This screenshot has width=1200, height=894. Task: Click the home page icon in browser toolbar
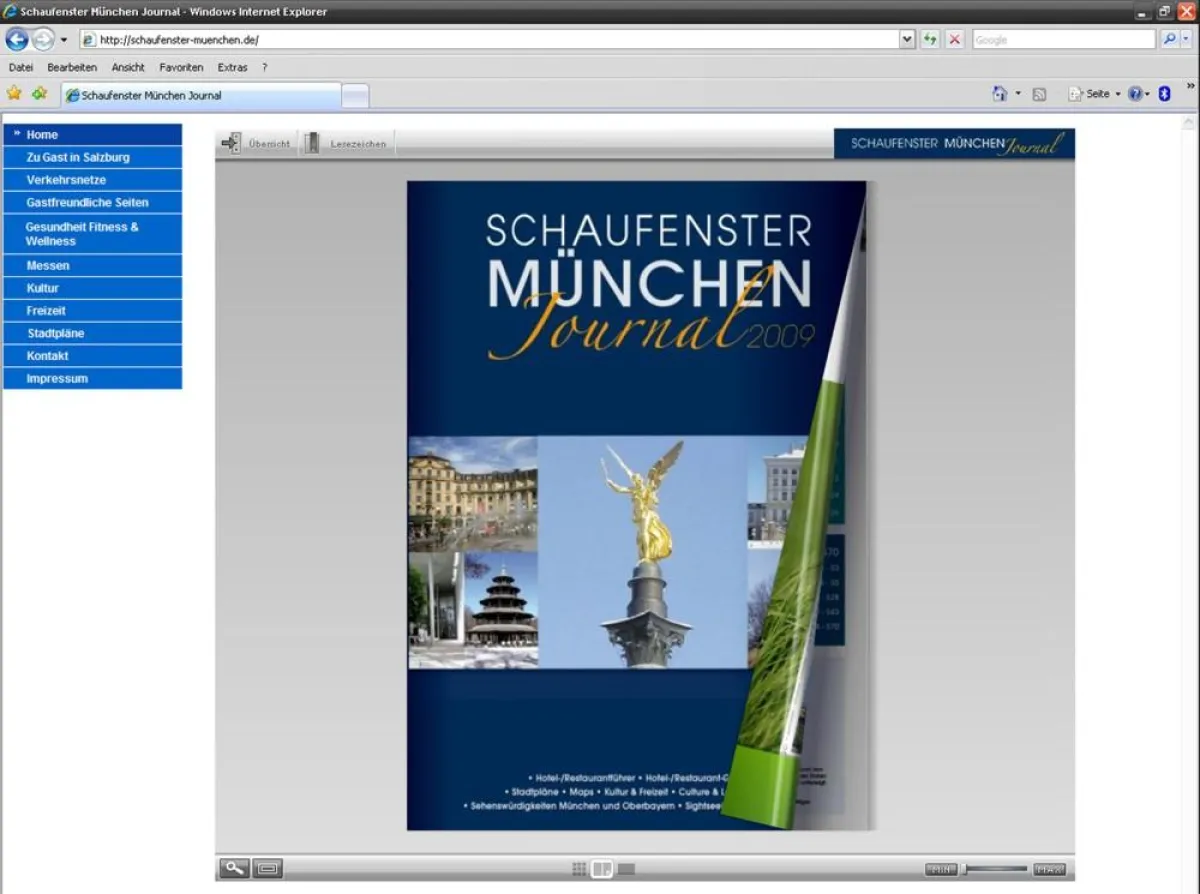tap(998, 92)
